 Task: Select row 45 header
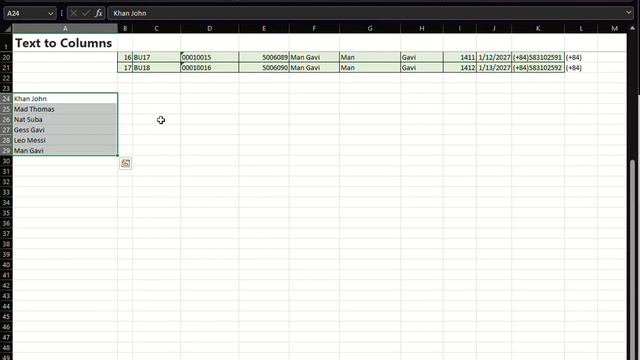click(6, 316)
